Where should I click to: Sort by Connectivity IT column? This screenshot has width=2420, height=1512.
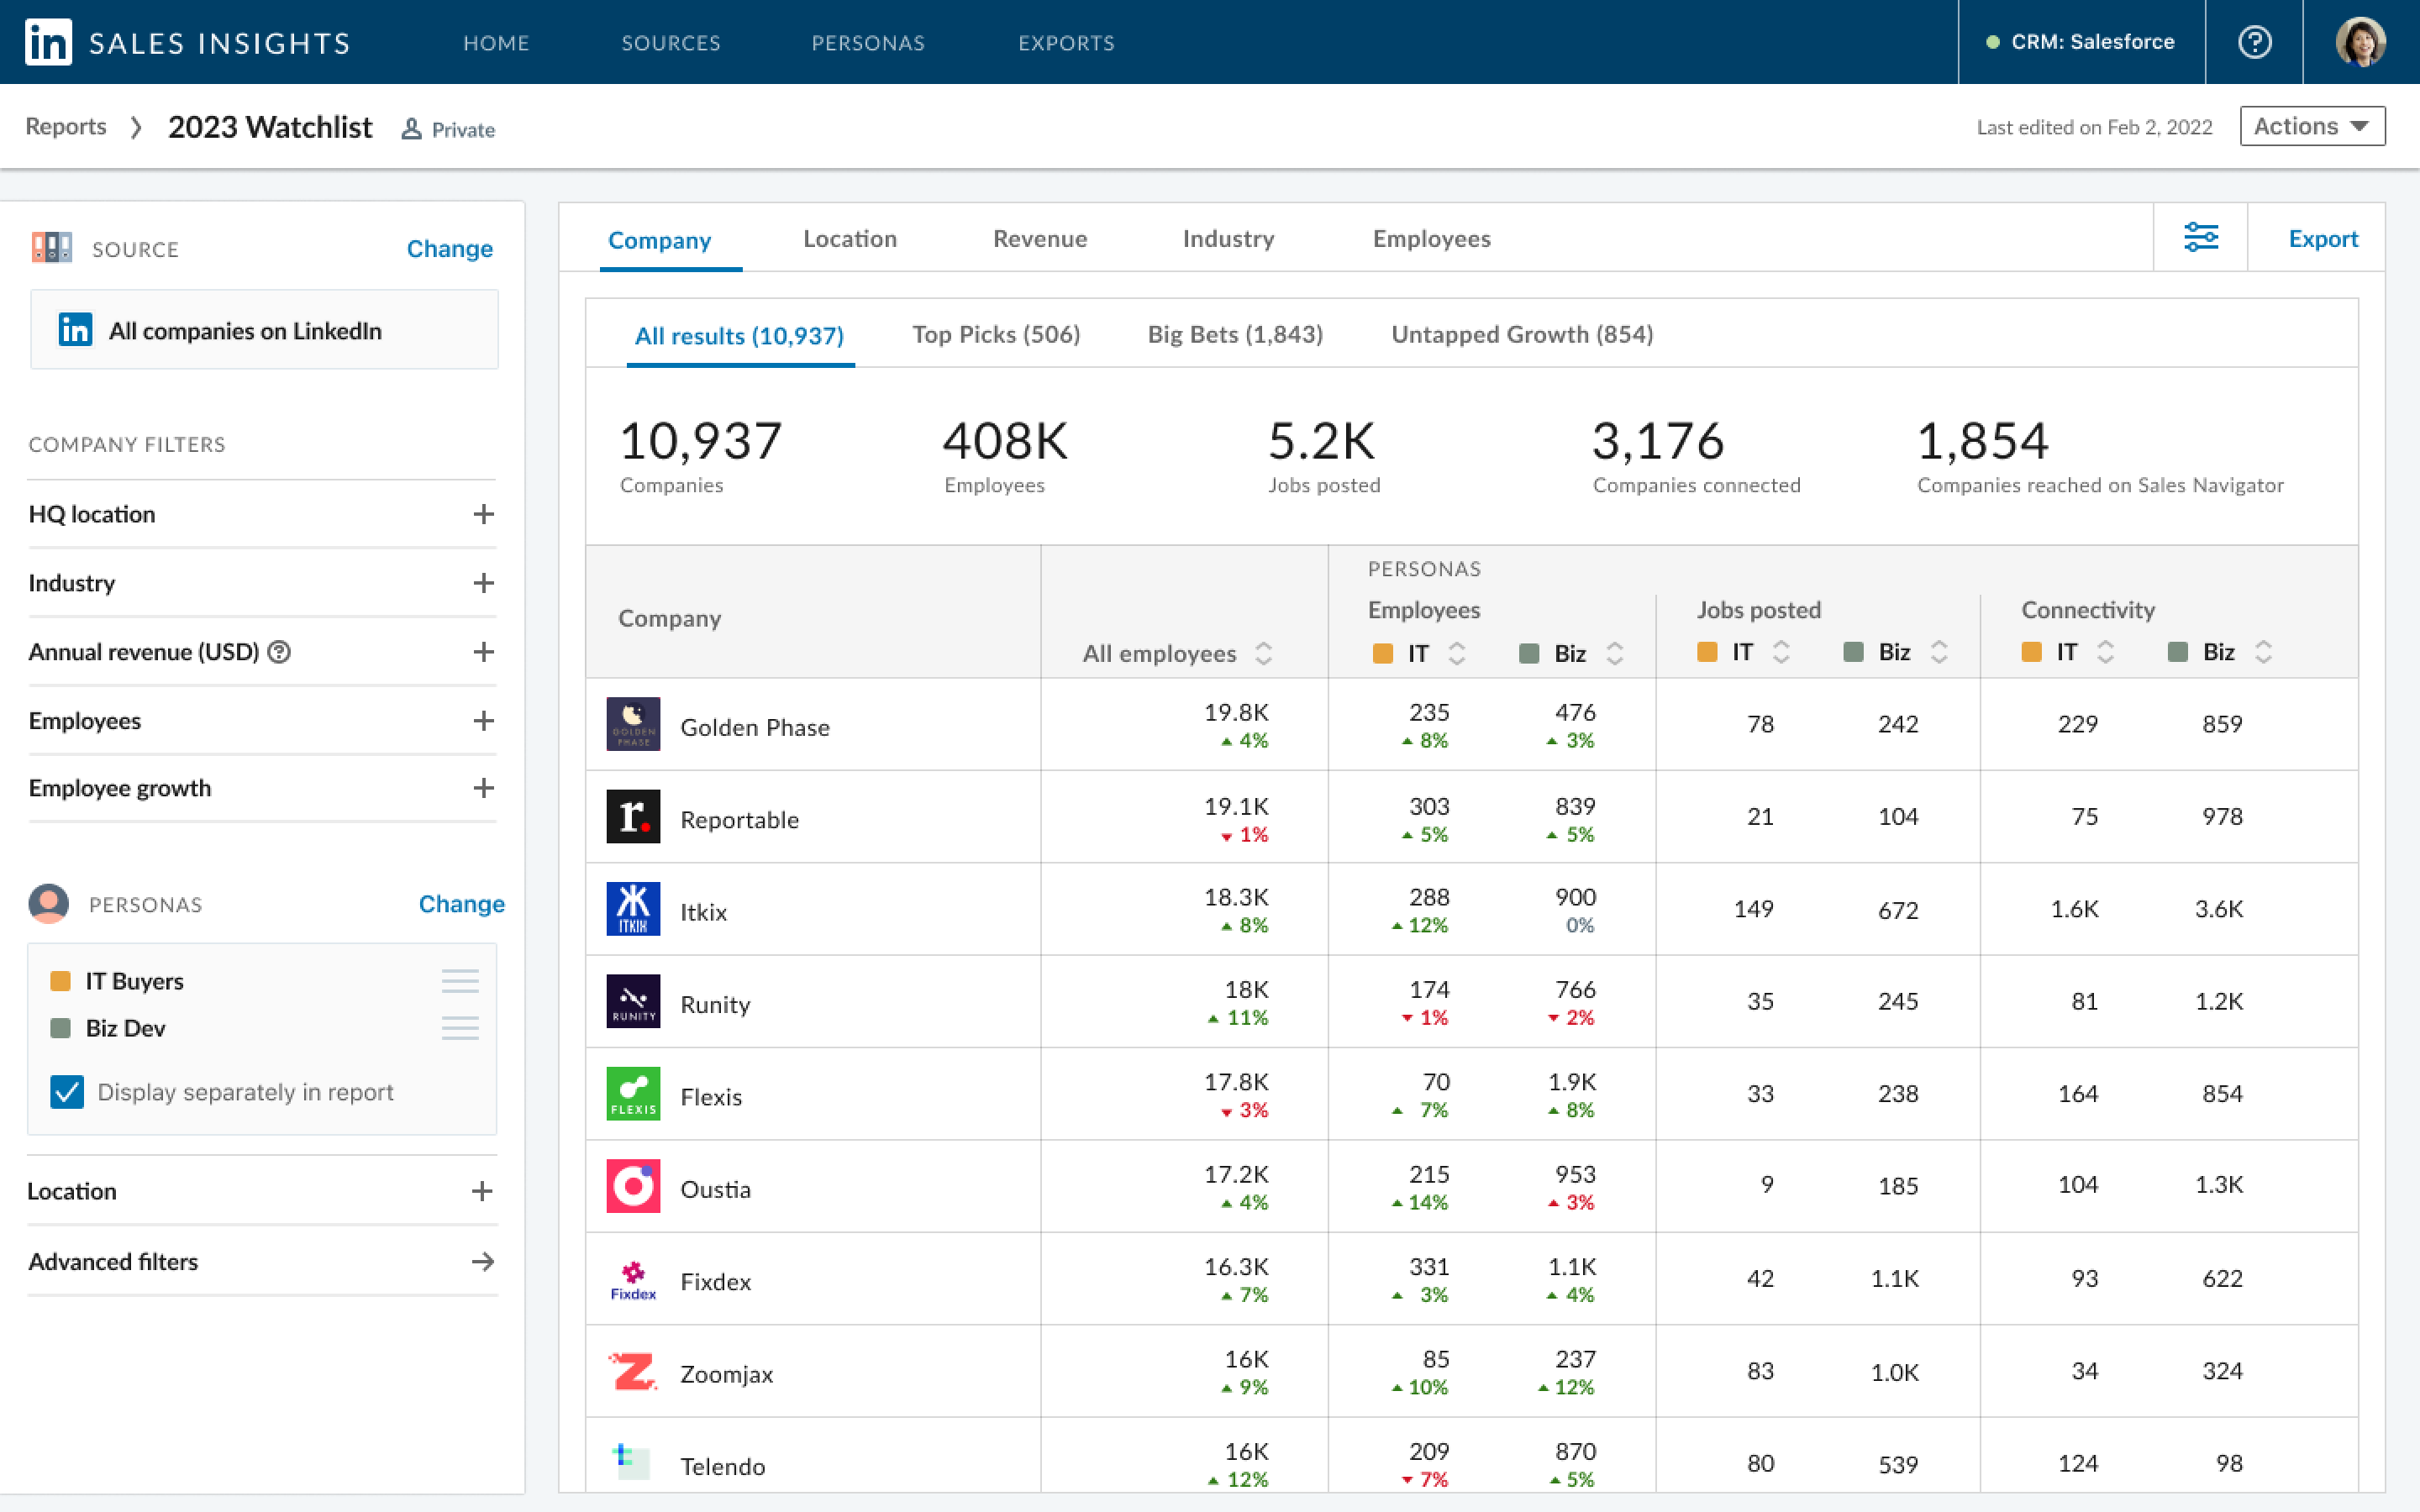point(2105,652)
